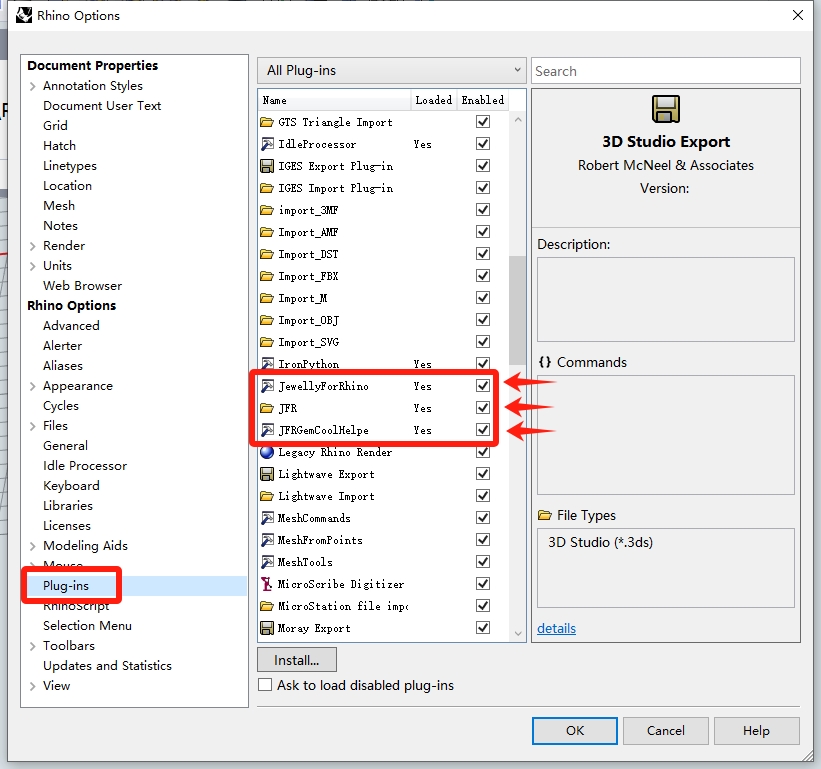This screenshot has height=769, width=821.
Task: Click the IGES Import Plug-in folder icon
Action: click(x=267, y=188)
